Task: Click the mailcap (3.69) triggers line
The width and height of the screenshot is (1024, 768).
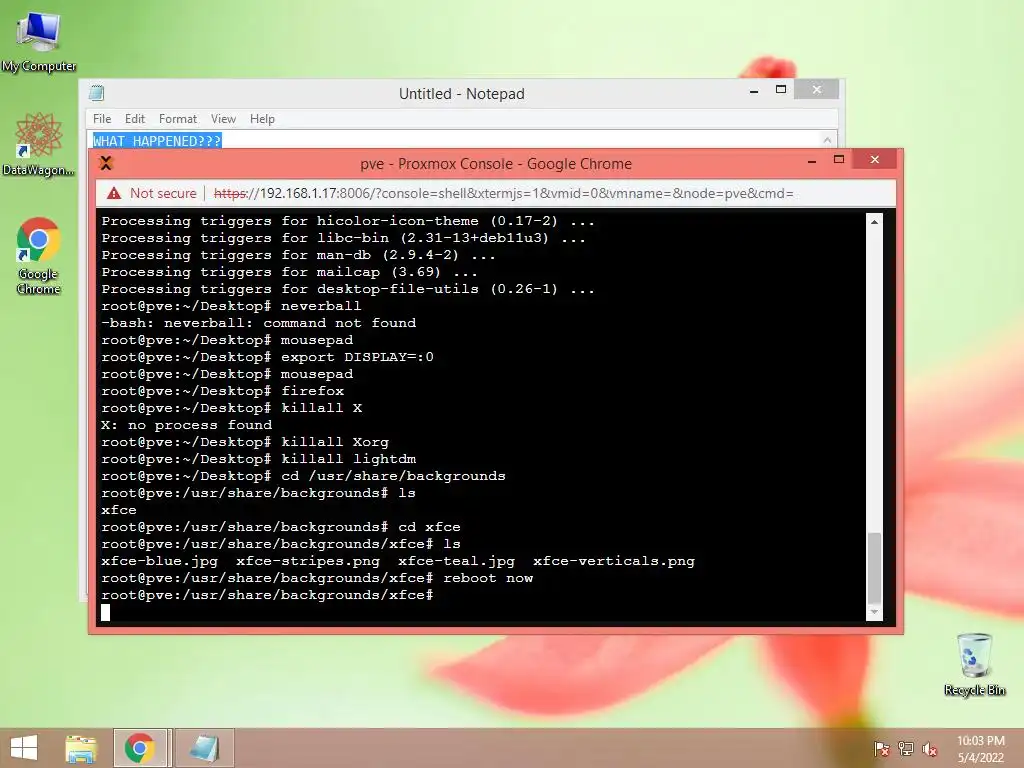Action: point(289,272)
